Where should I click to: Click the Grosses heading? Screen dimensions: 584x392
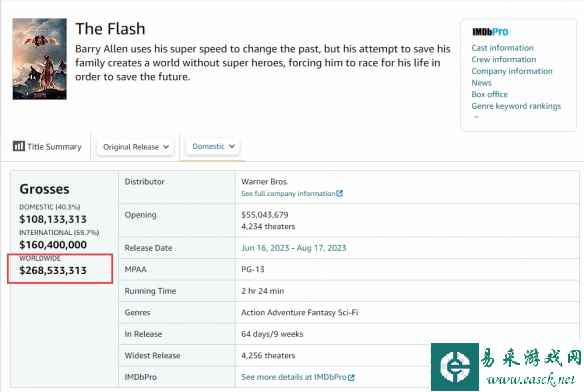point(44,189)
